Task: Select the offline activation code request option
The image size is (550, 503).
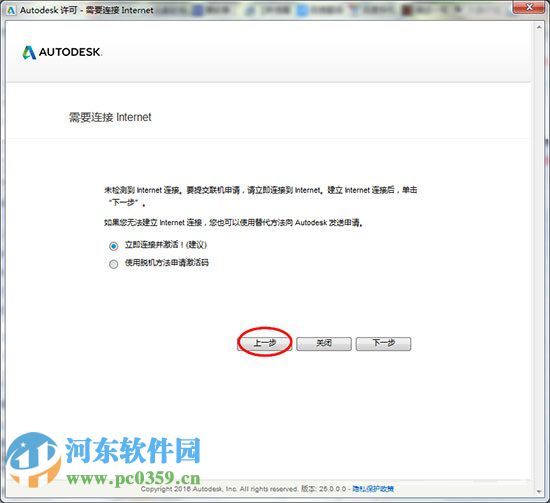Action: pos(113,264)
